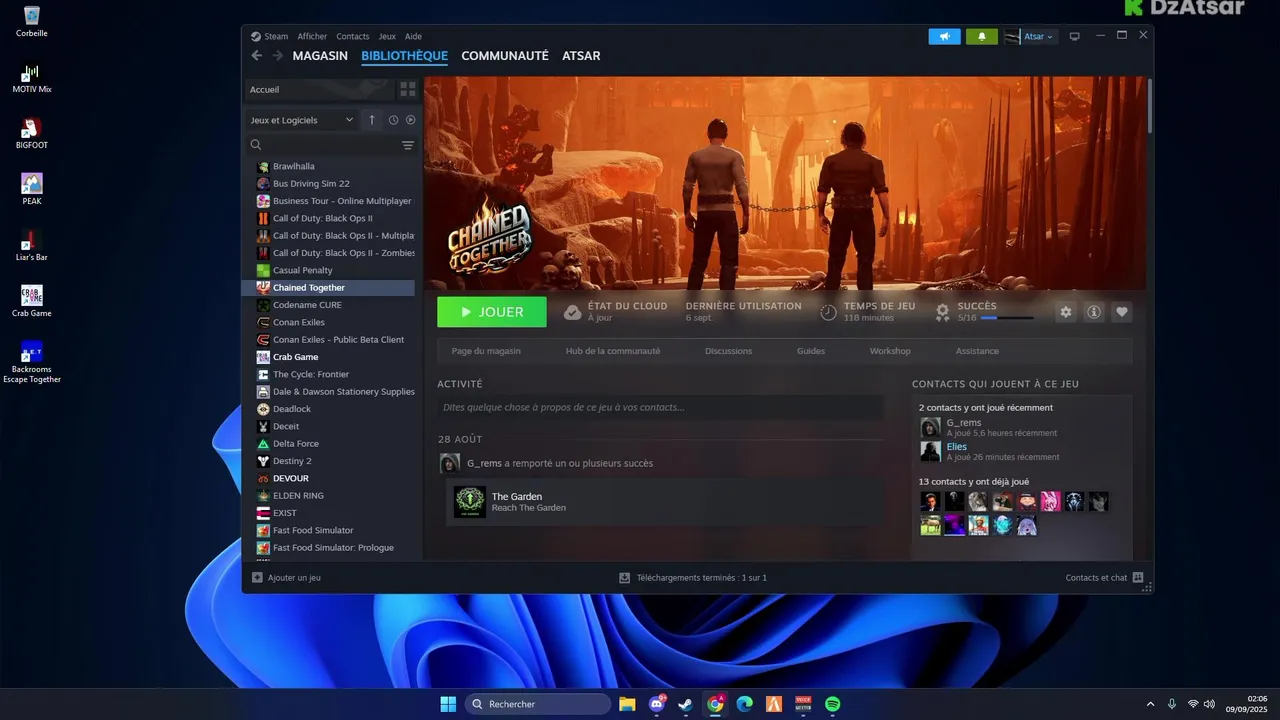
Task: Open the Discussions link
Action: [x=728, y=351]
